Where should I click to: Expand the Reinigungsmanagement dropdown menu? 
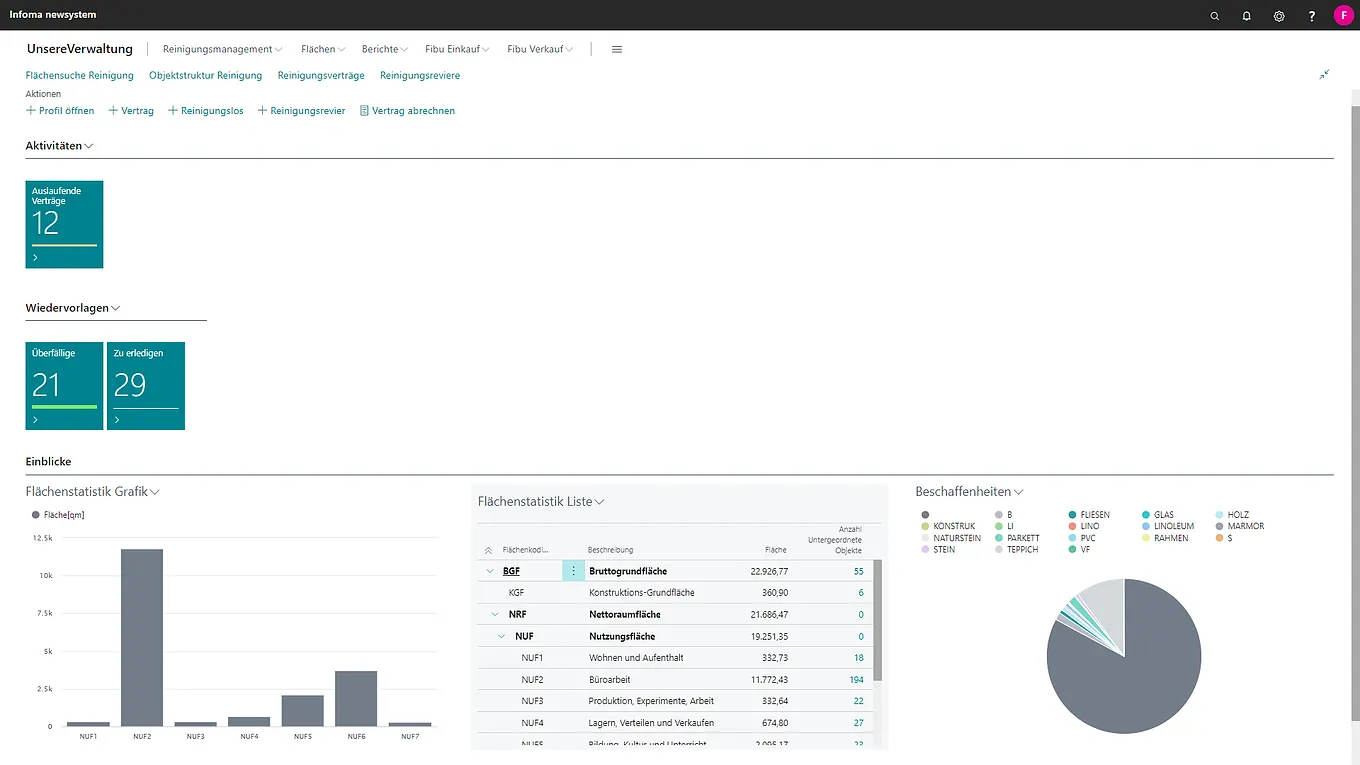click(222, 49)
